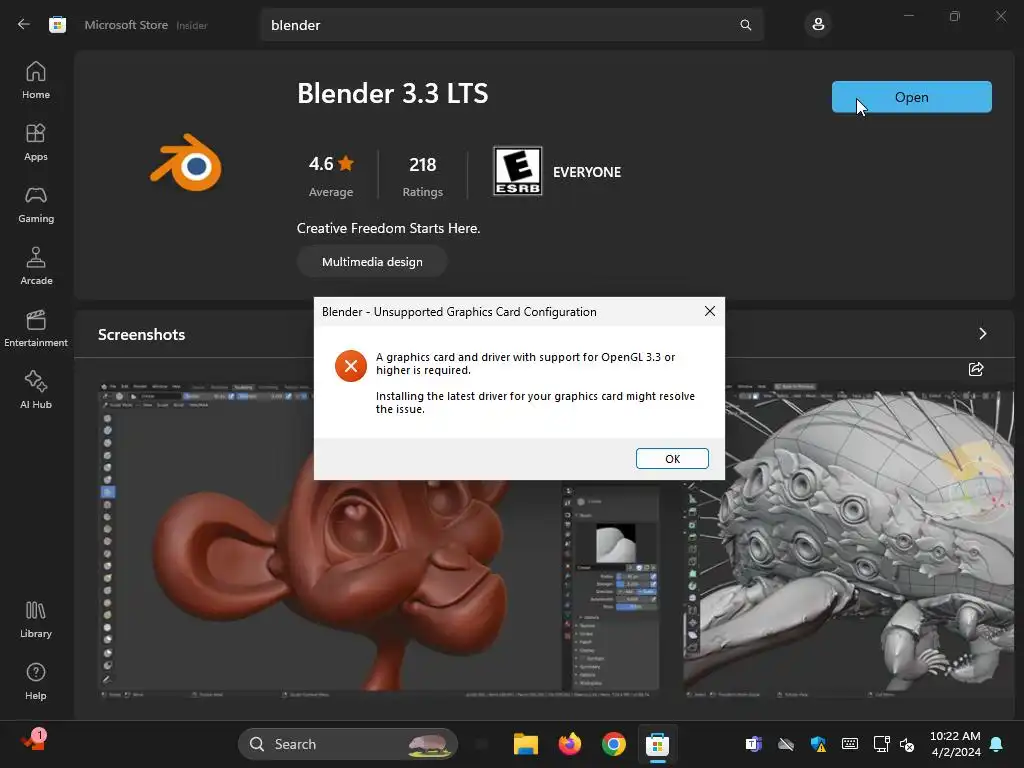Click the Microsoft Store taskbar icon
Viewport: 1024px width, 768px height.
(x=657, y=744)
